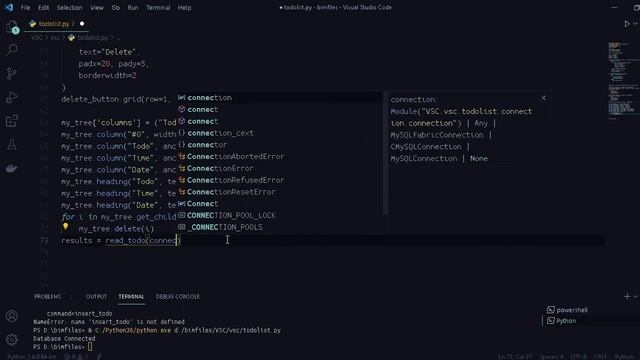Choose the 'ConnectionRefusedError' suggestion

click(279, 180)
